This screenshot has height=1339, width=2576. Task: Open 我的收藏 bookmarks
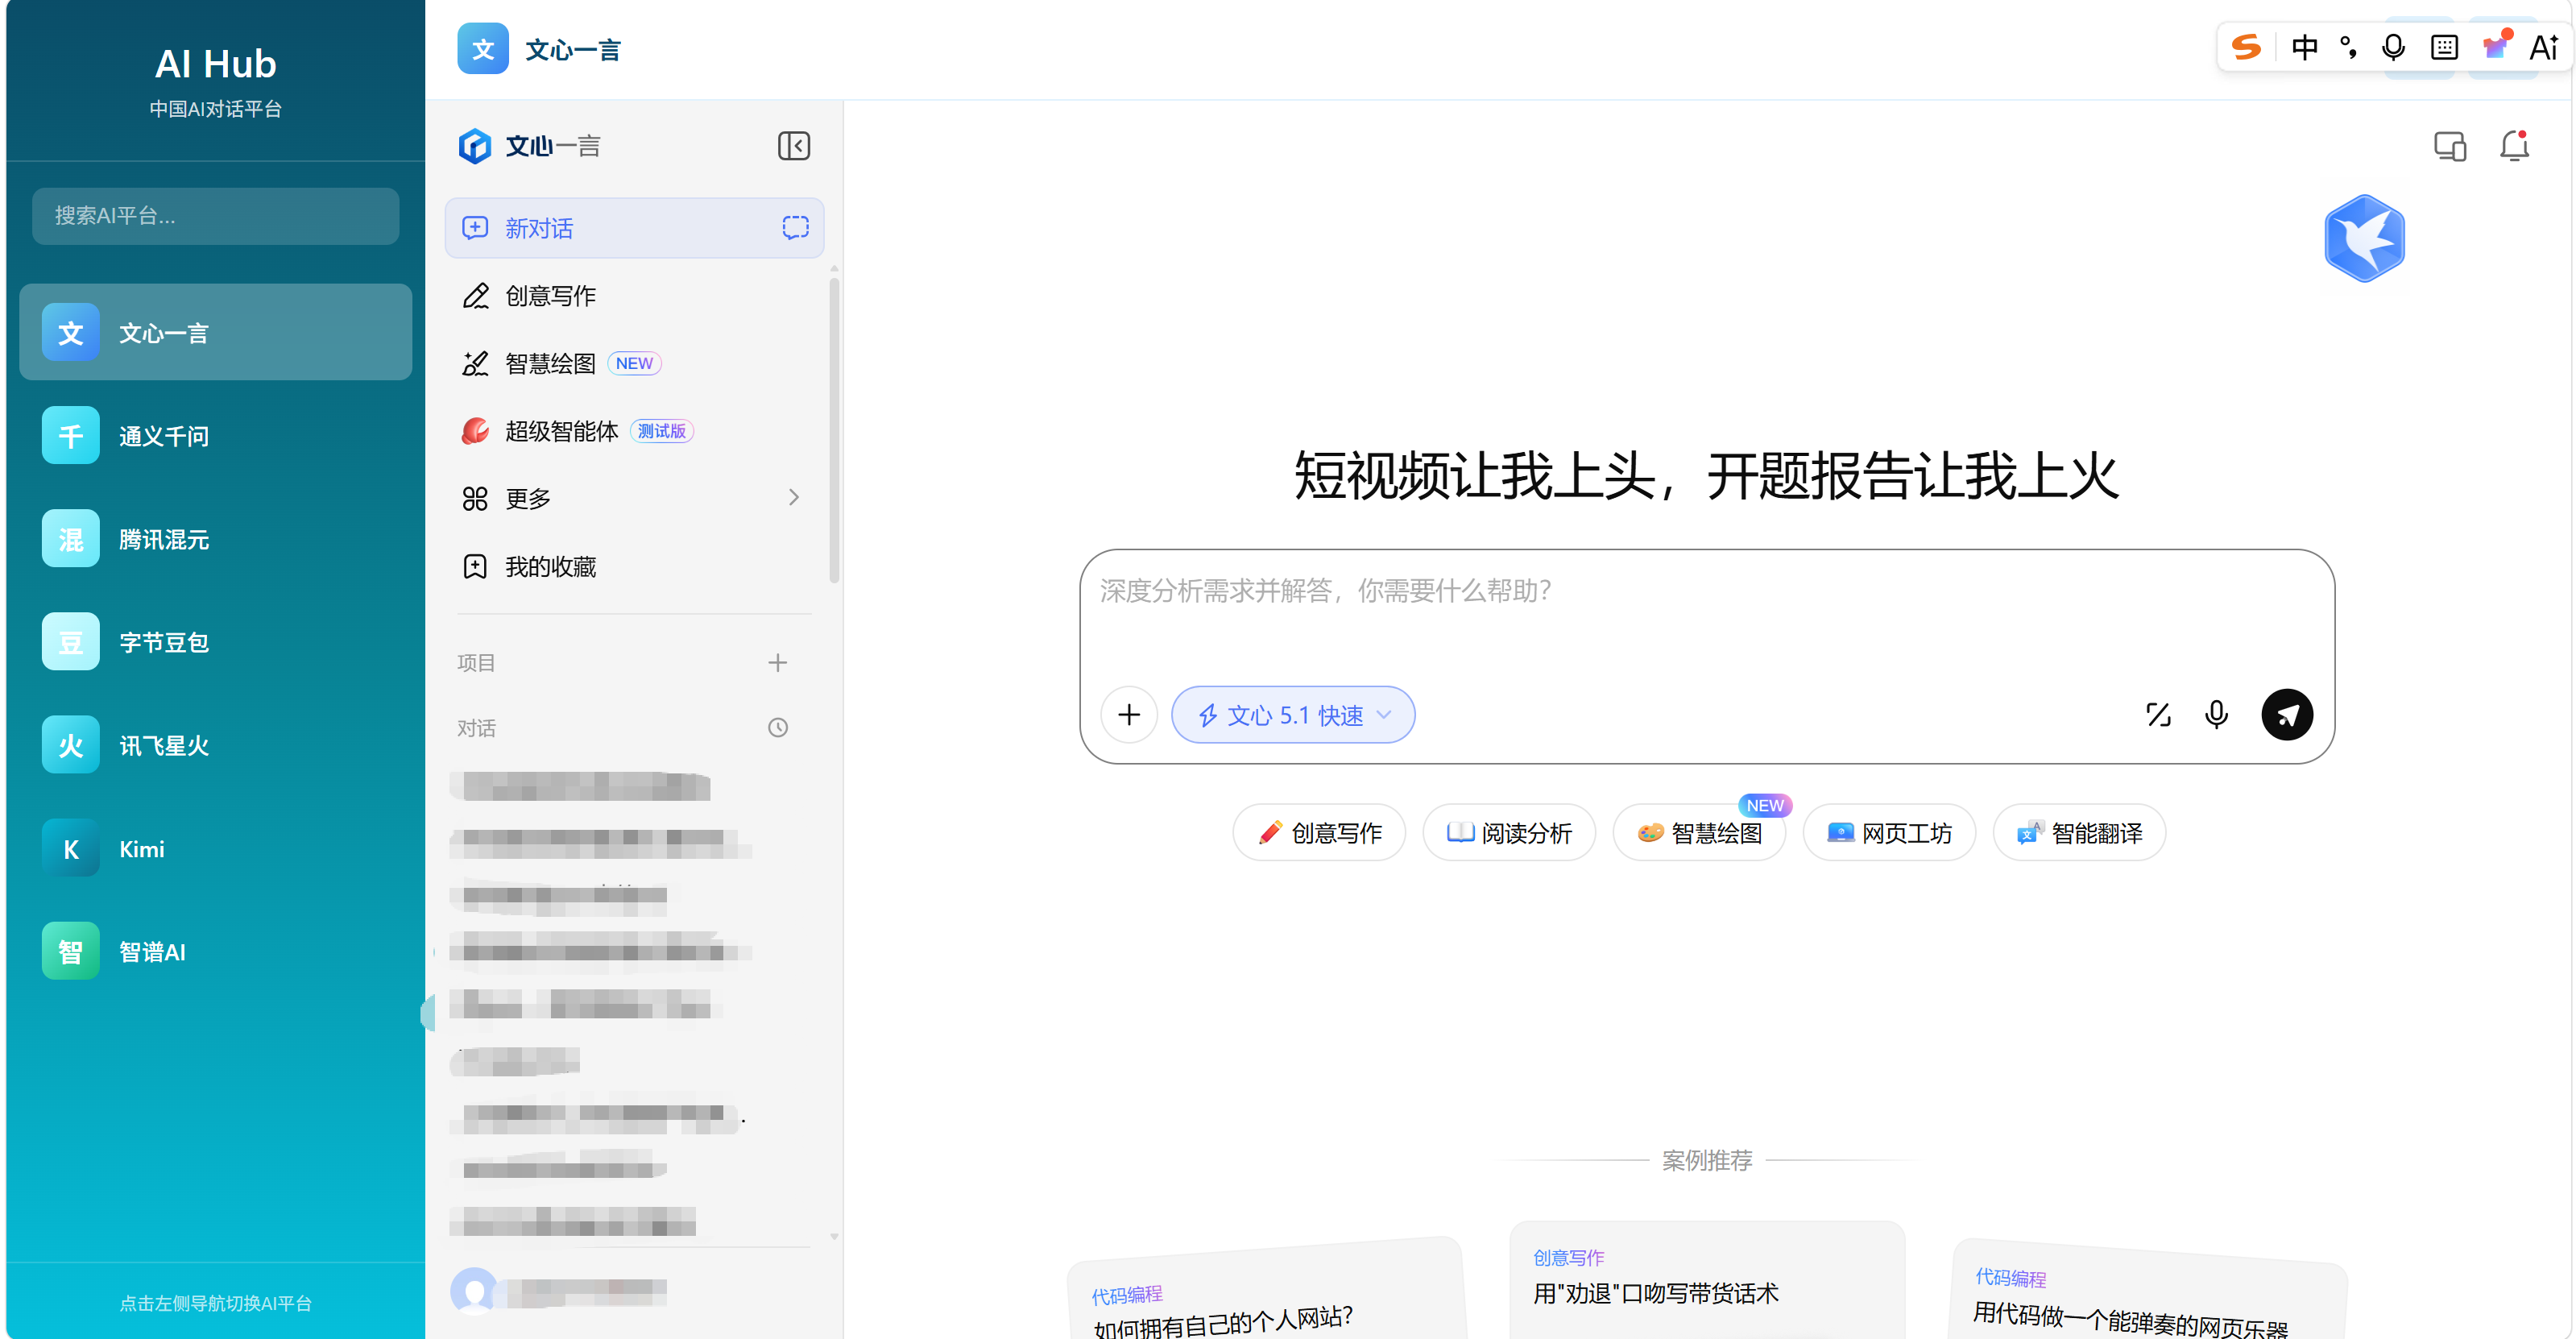click(x=635, y=567)
